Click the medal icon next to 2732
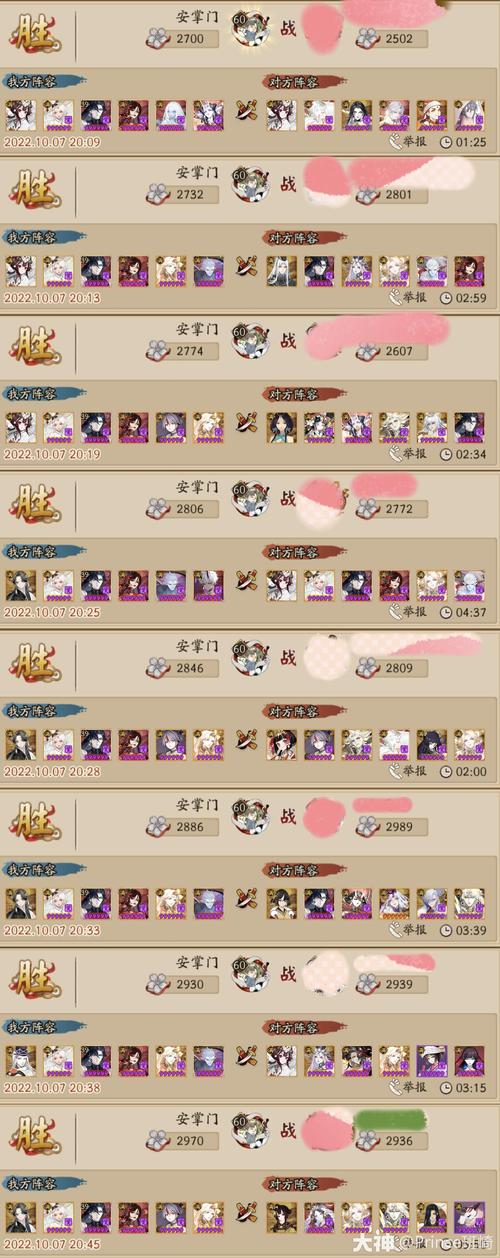 coord(158,194)
